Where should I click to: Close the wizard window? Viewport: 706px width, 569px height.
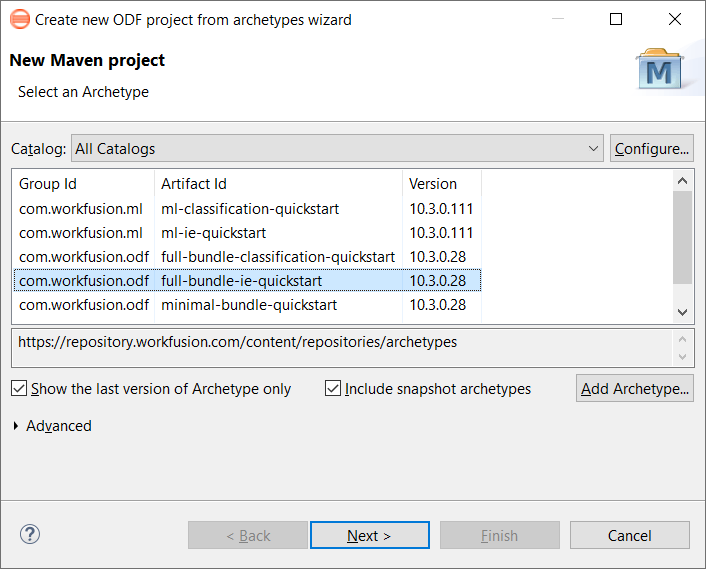674,19
